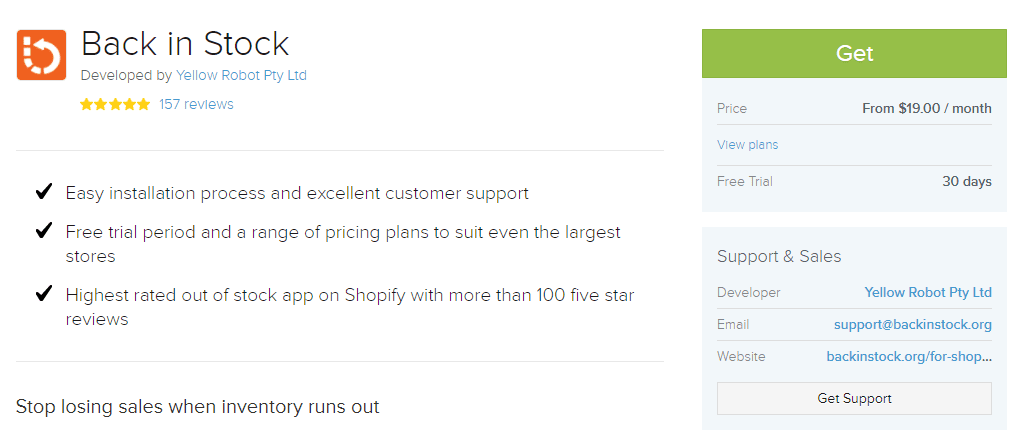Visit the backinstock.org website link
This screenshot has width=1031, height=437.
pos(908,357)
